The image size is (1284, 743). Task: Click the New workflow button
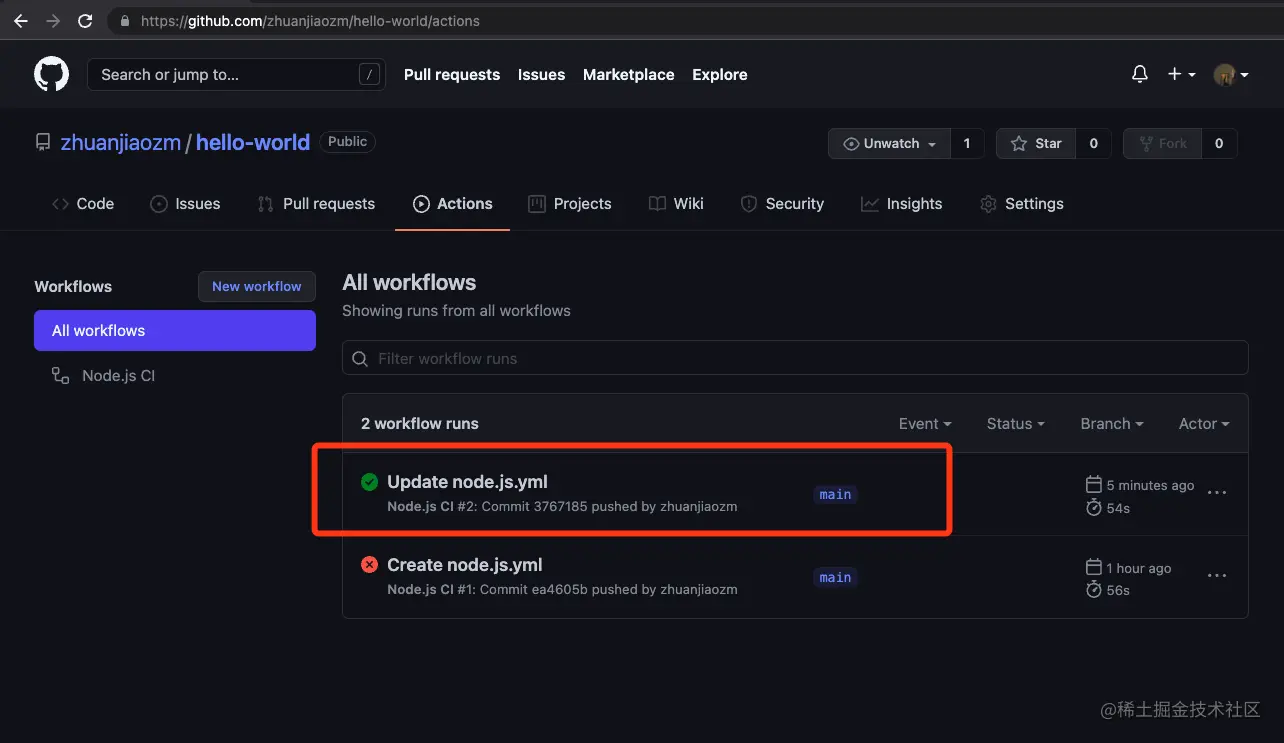[257, 286]
